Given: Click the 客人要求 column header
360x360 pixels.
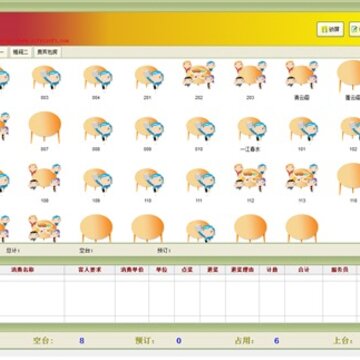Looking at the screenshot, I should 90,270.
